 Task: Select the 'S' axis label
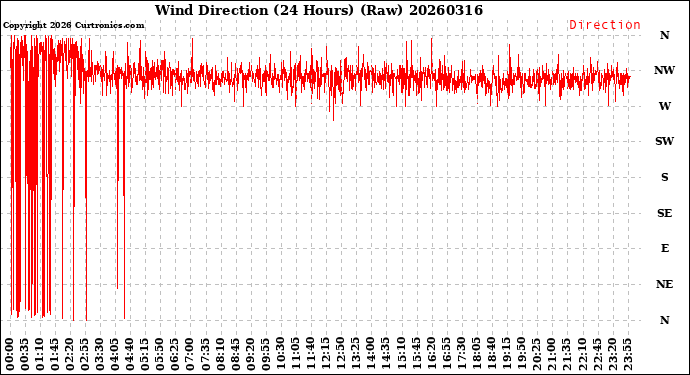(x=664, y=177)
